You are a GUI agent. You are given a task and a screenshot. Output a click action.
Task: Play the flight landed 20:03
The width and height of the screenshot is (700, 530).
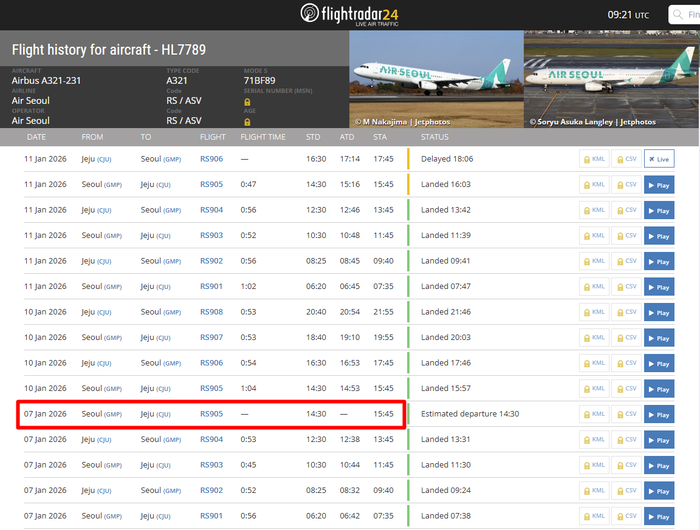659,337
